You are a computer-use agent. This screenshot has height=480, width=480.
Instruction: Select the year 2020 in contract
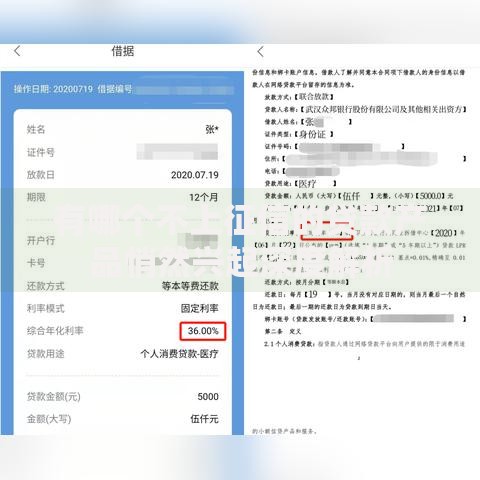[x=444, y=233]
